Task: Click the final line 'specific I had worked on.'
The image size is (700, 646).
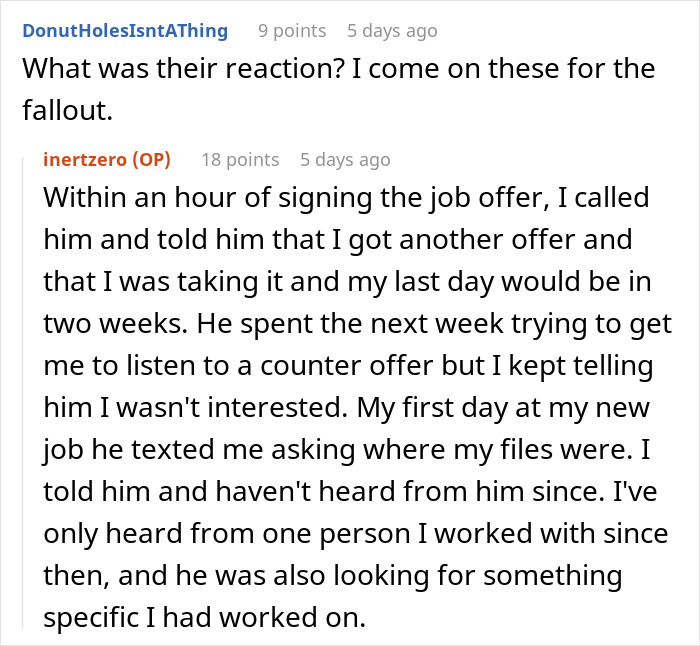Action: [x=204, y=617]
